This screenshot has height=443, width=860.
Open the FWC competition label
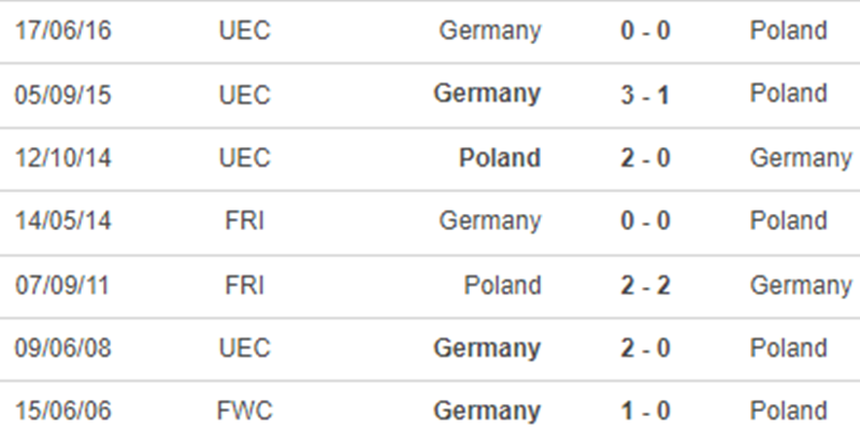(245, 411)
